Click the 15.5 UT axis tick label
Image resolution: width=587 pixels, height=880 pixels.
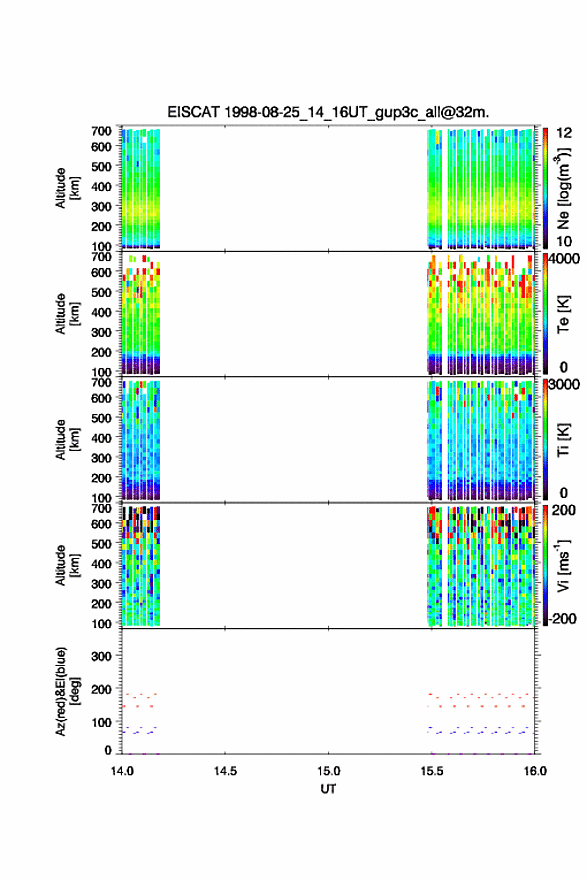click(432, 771)
